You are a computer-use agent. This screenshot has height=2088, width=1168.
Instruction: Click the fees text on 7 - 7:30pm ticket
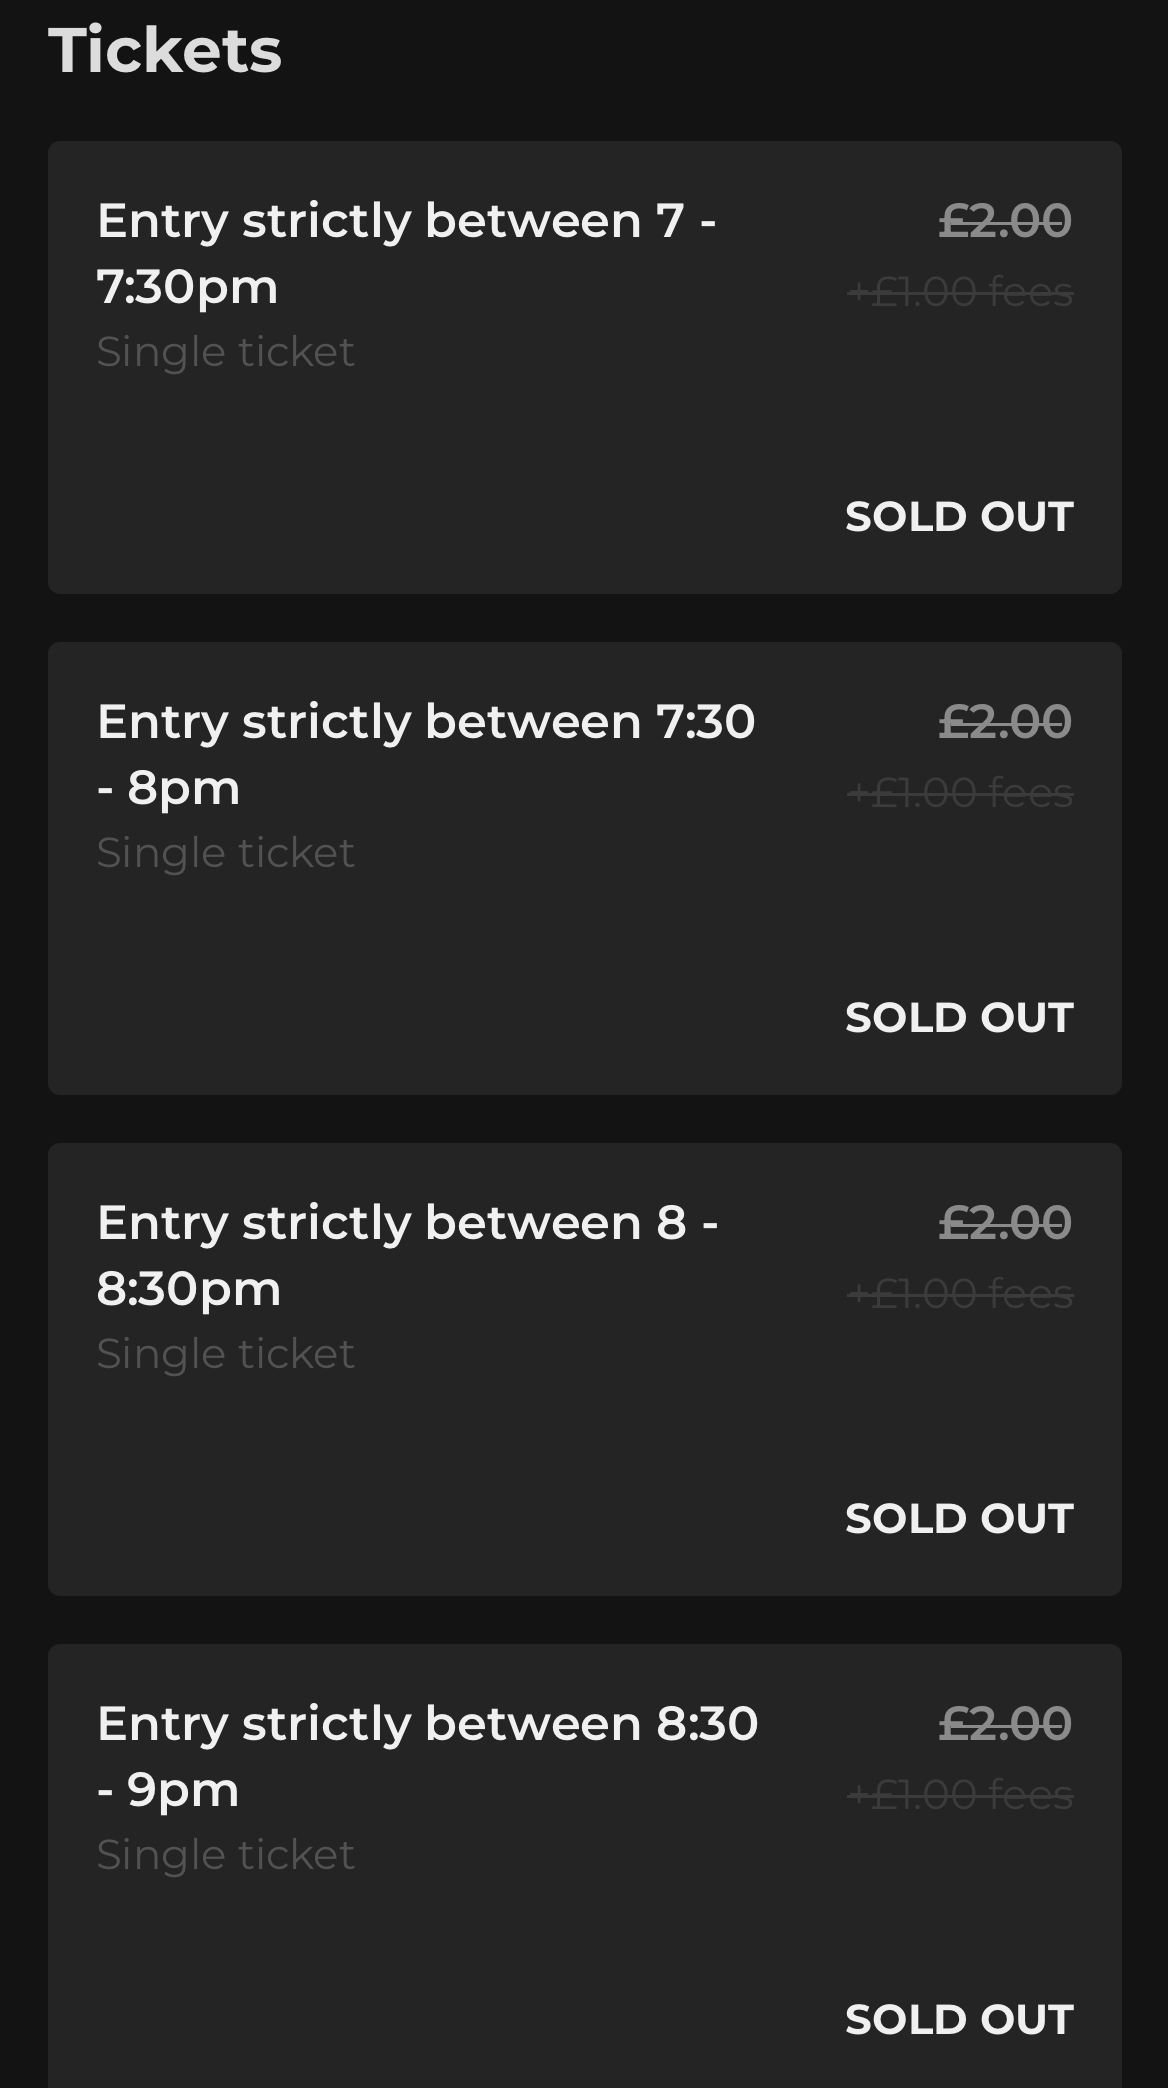coord(960,292)
